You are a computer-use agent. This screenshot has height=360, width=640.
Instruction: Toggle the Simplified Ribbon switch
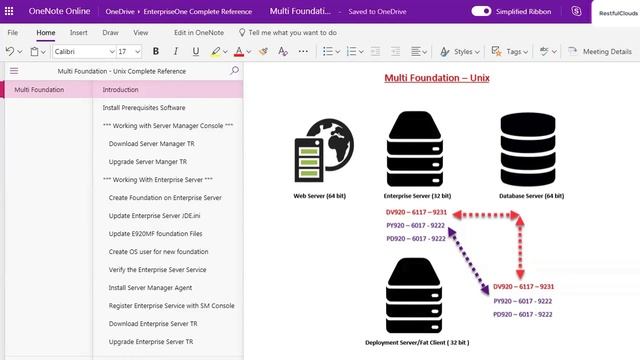pyautogui.click(x=481, y=11)
